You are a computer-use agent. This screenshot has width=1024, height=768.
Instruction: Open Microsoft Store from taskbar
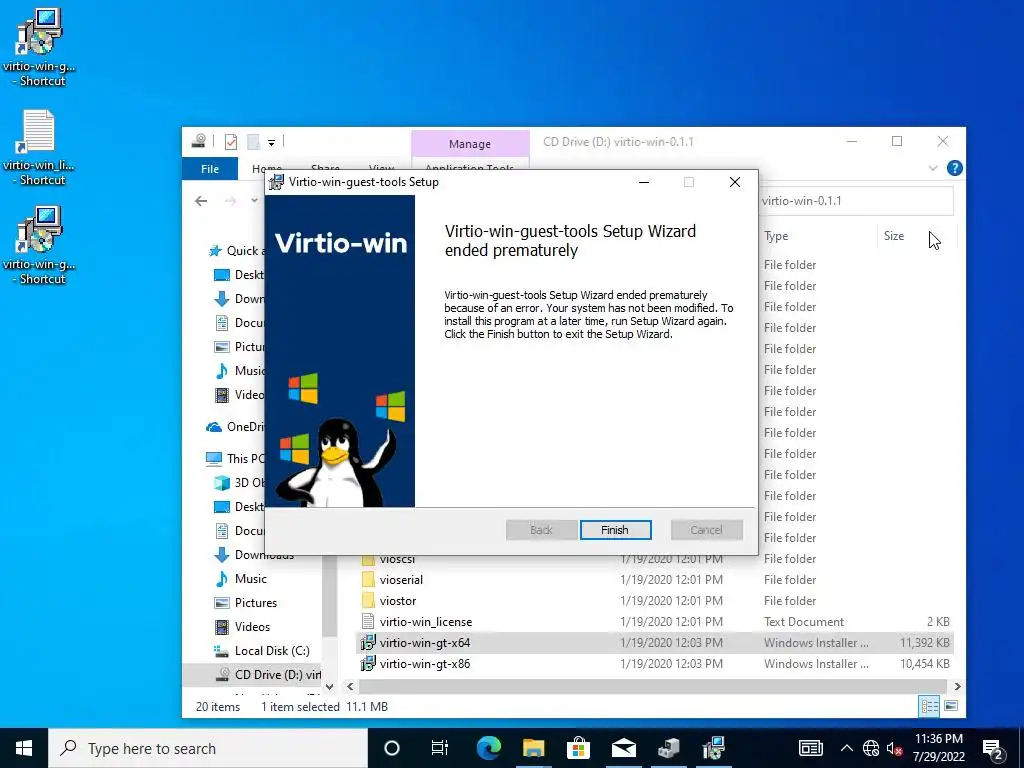coord(578,748)
